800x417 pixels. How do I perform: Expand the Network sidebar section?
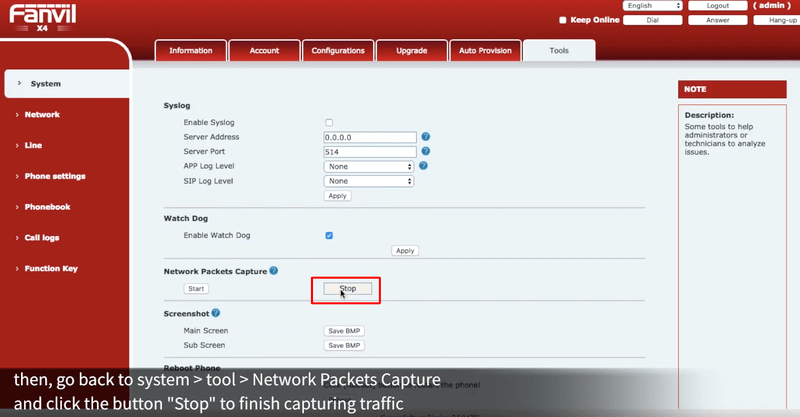[42, 115]
